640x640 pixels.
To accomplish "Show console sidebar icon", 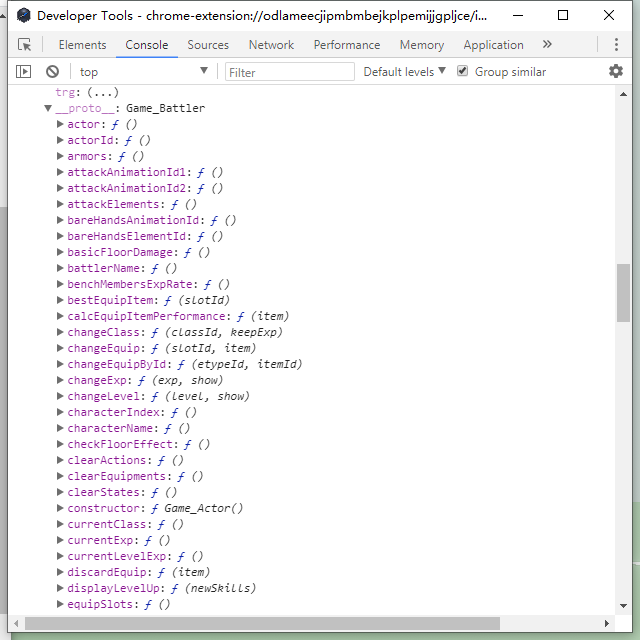I will coord(23,72).
